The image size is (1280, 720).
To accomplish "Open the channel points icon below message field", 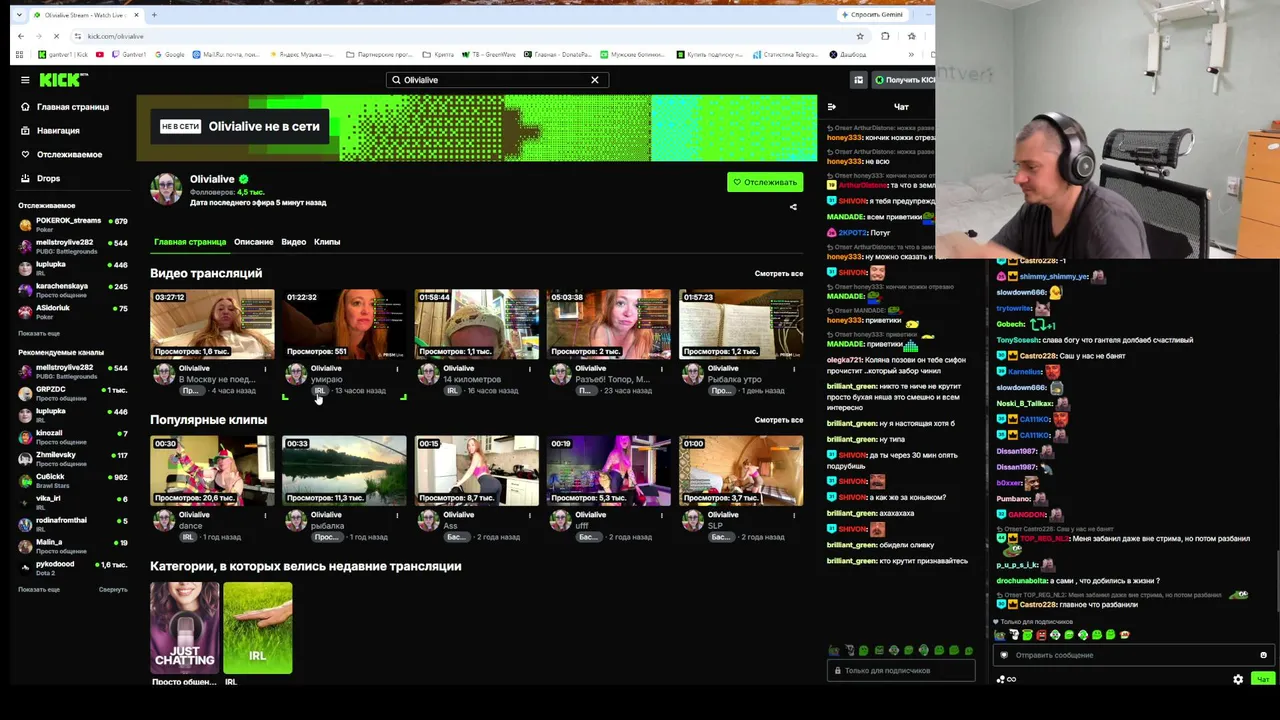I will 1006,680.
